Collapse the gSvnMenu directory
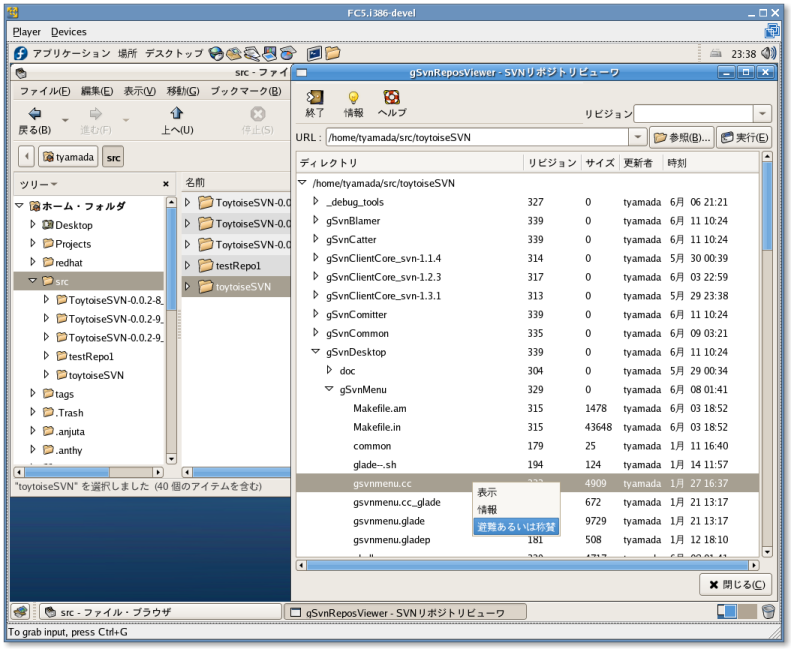 [x=329, y=389]
